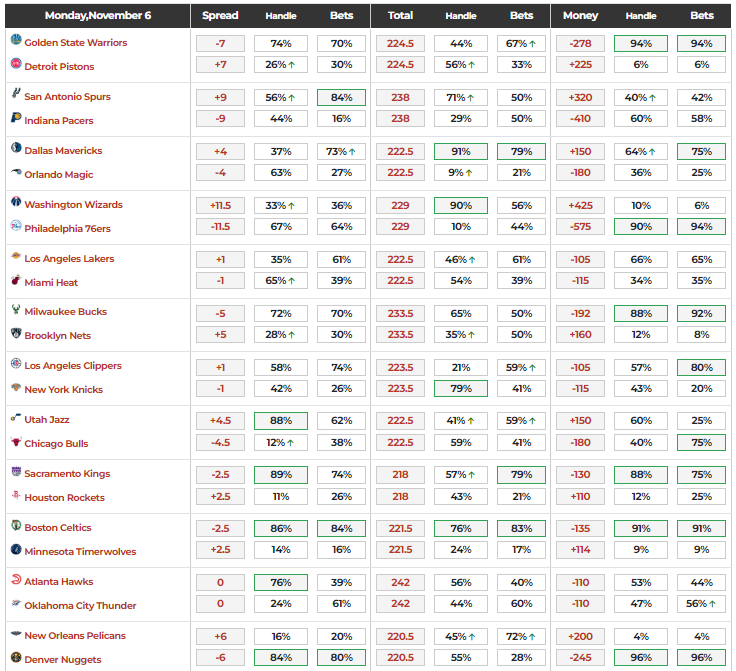The height and width of the screenshot is (671, 736).
Task: Click the Golden State Warriors team logo
Action: point(16,39)
